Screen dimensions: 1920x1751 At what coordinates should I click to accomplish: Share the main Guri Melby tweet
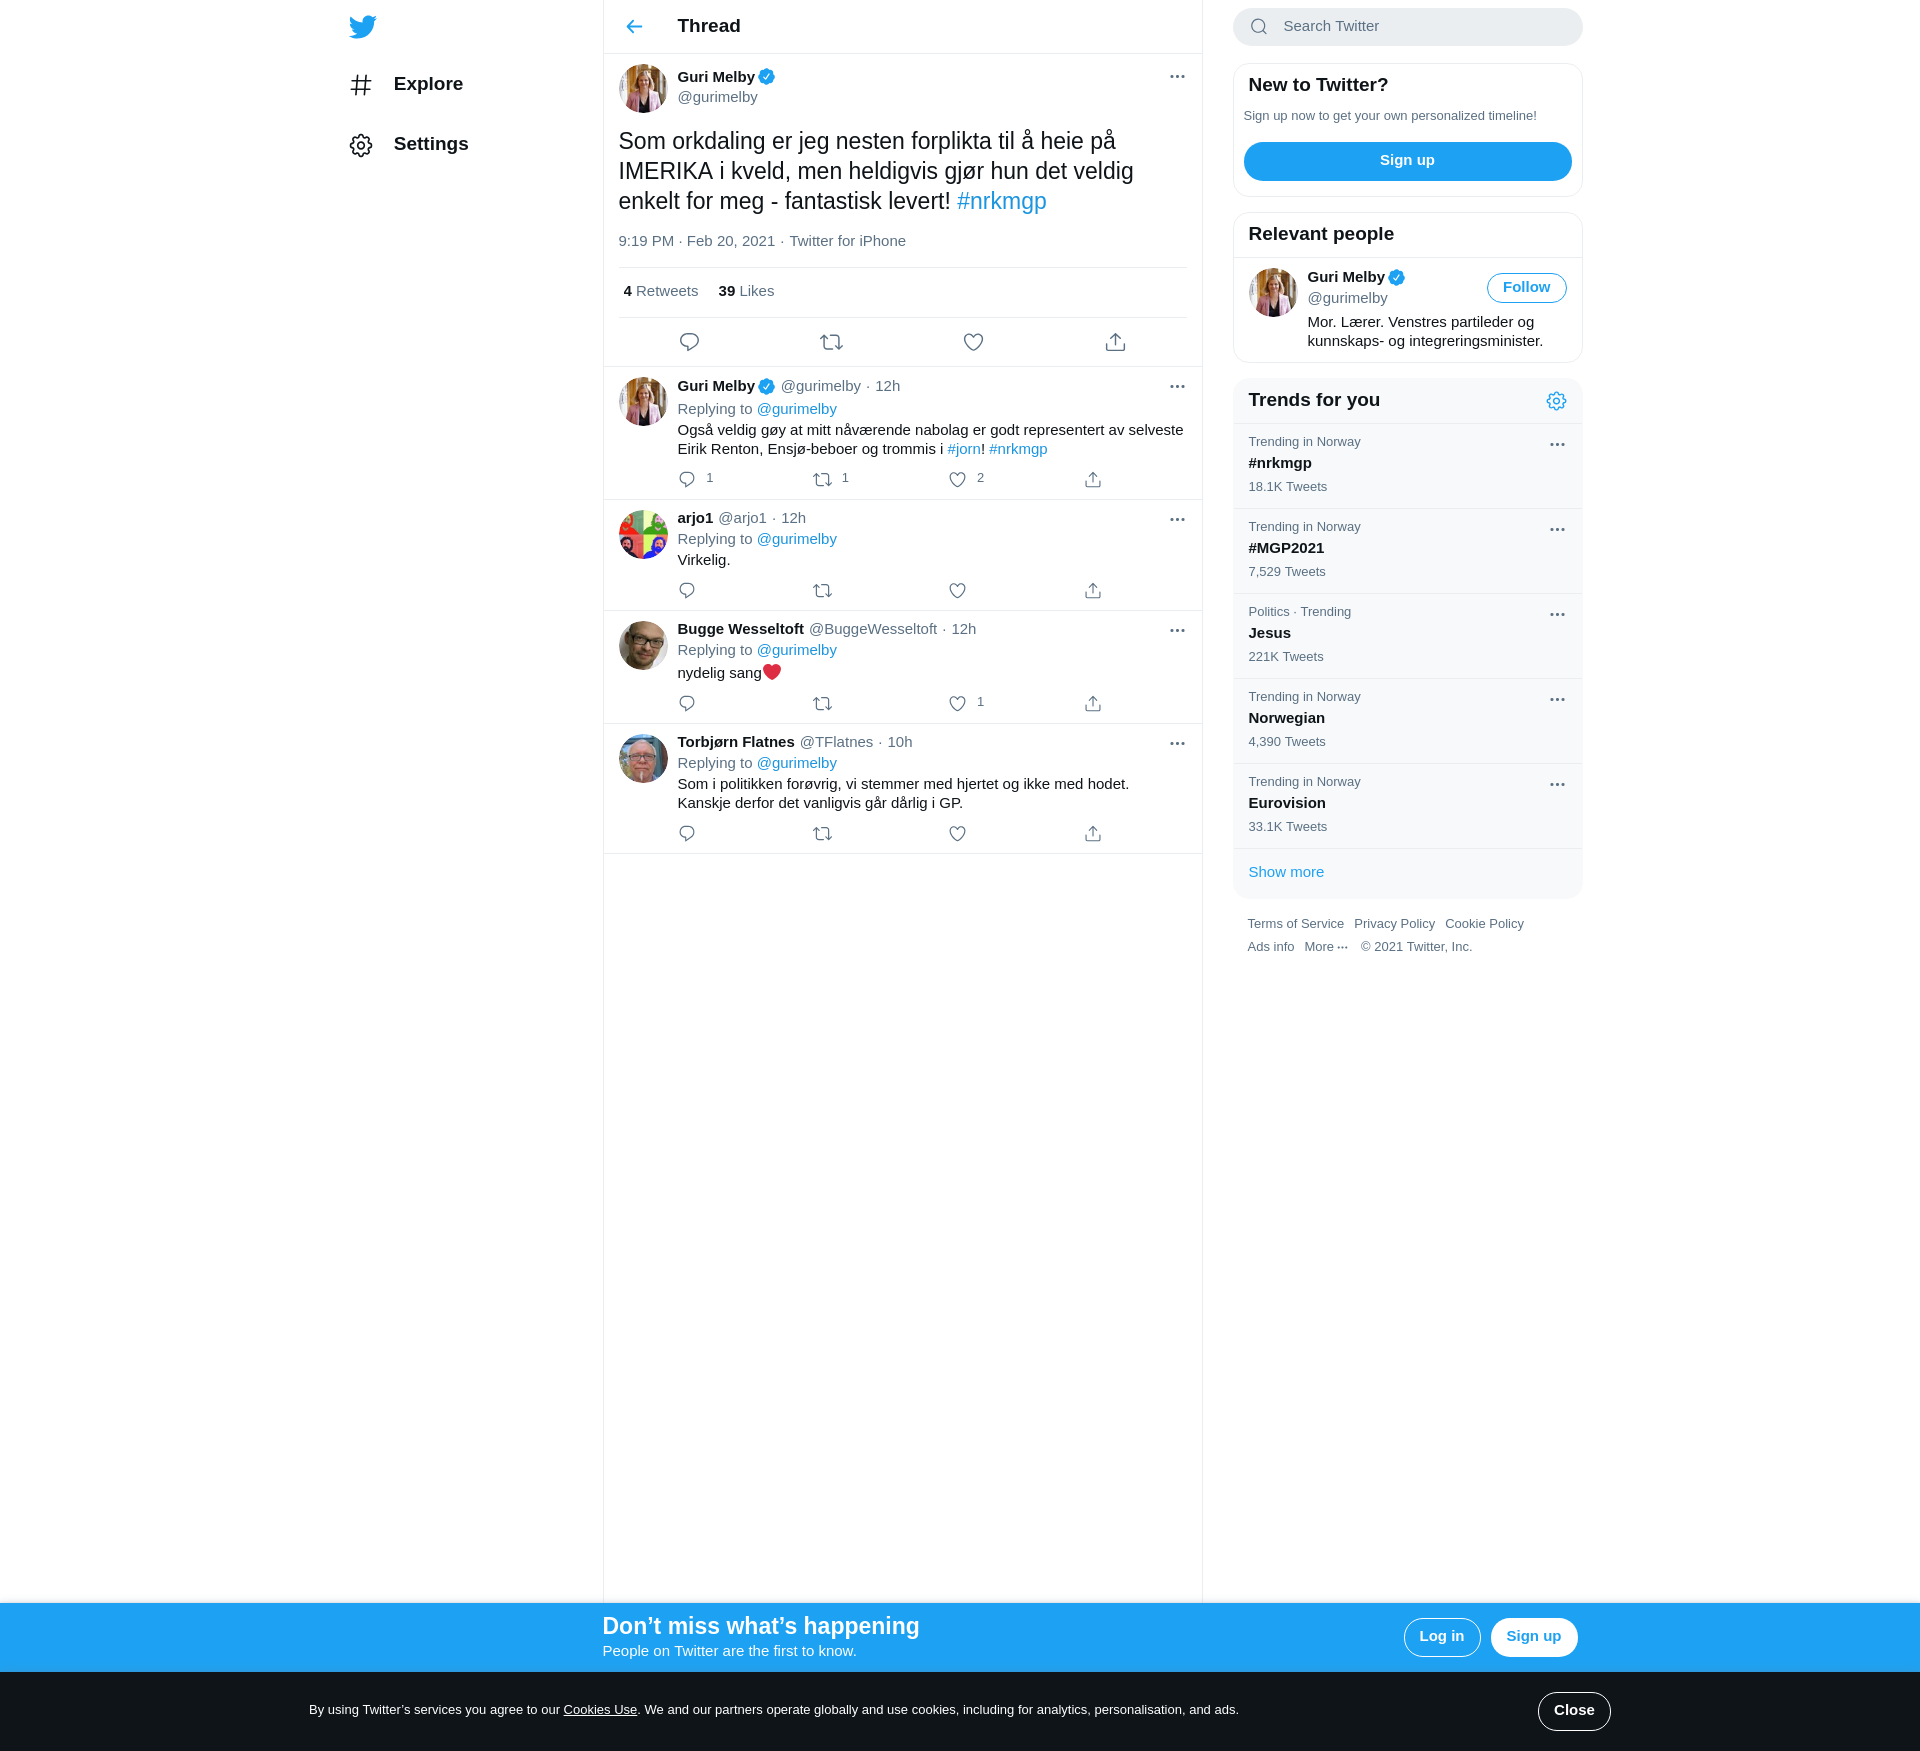pyautogui.click(x=1115, y=342)
